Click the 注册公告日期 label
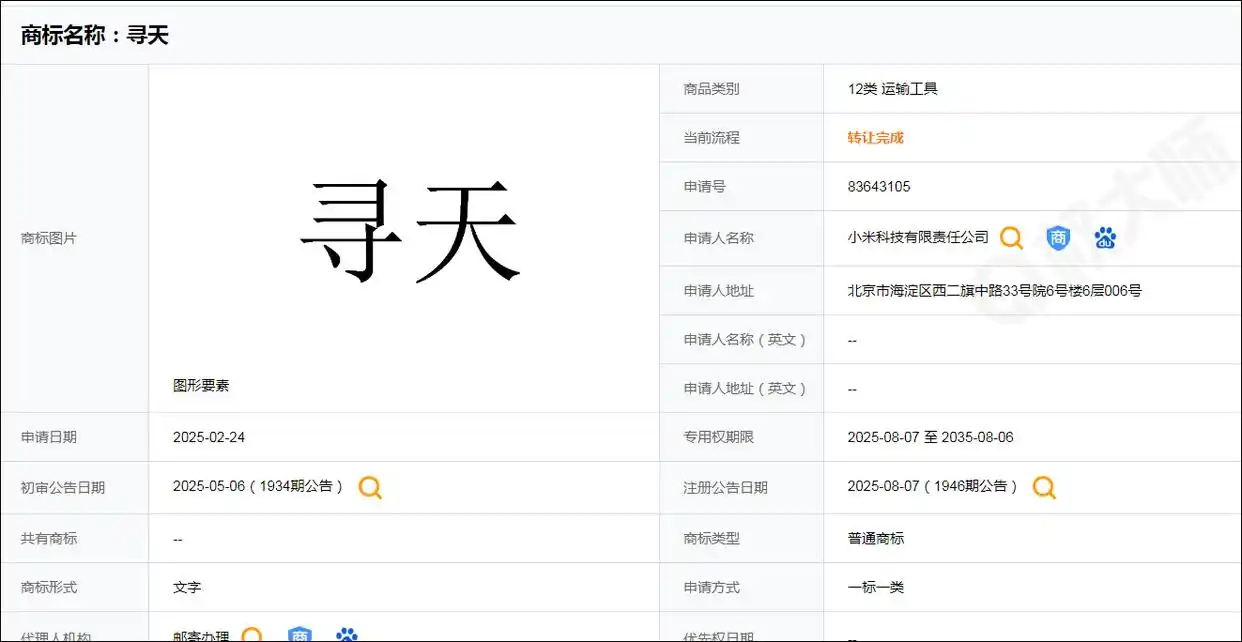 pos(726,487)
